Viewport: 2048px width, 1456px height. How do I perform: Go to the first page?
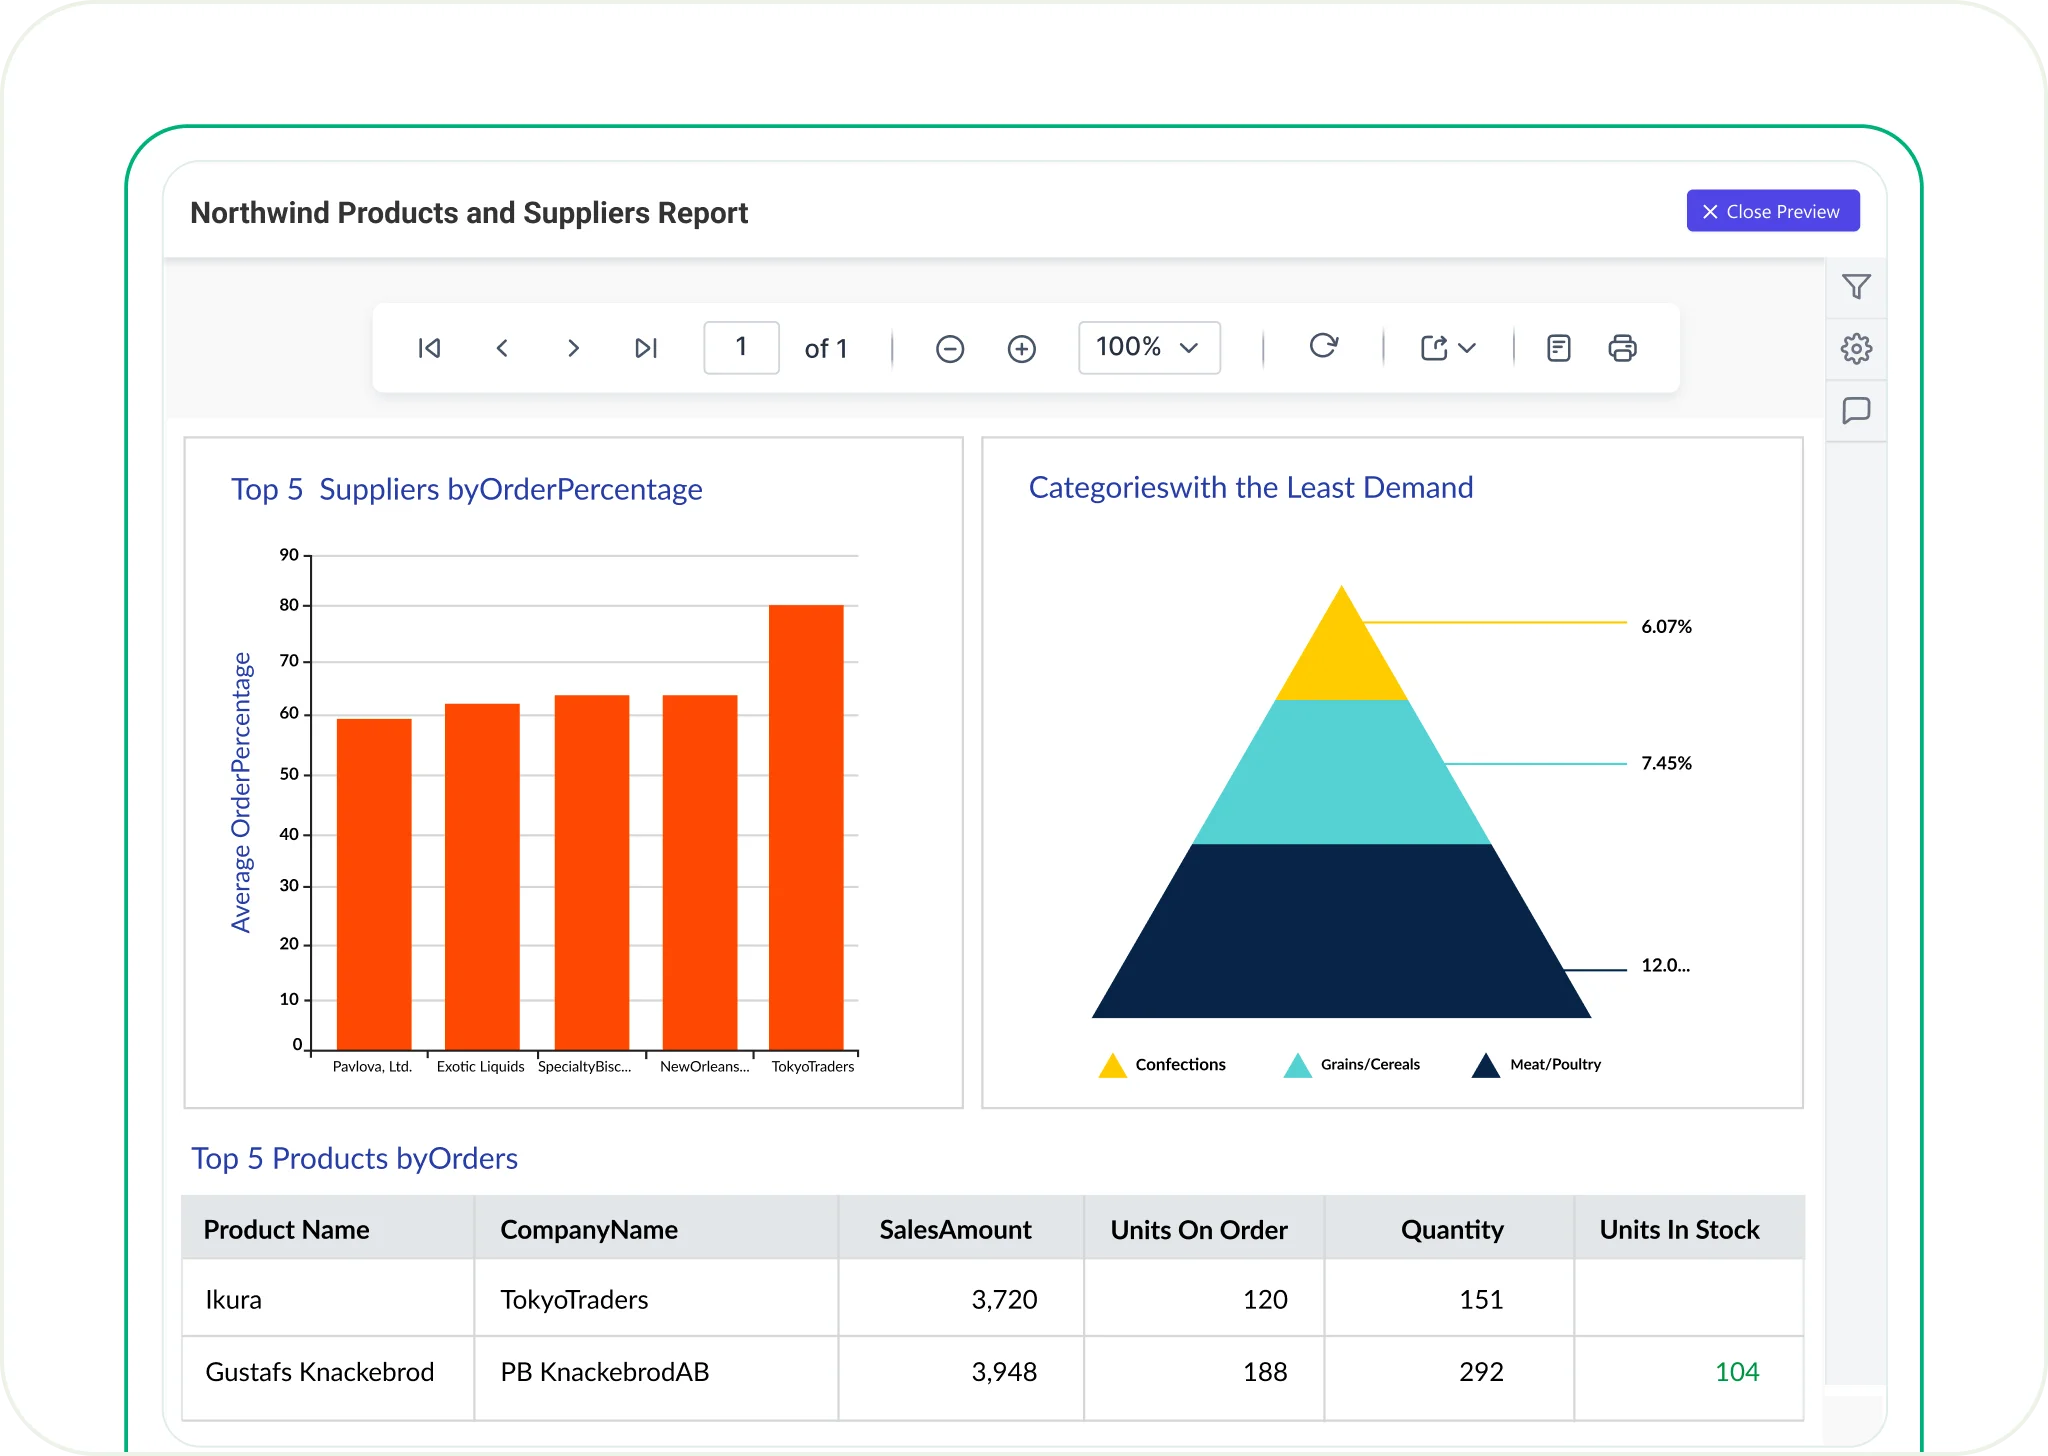429,348
